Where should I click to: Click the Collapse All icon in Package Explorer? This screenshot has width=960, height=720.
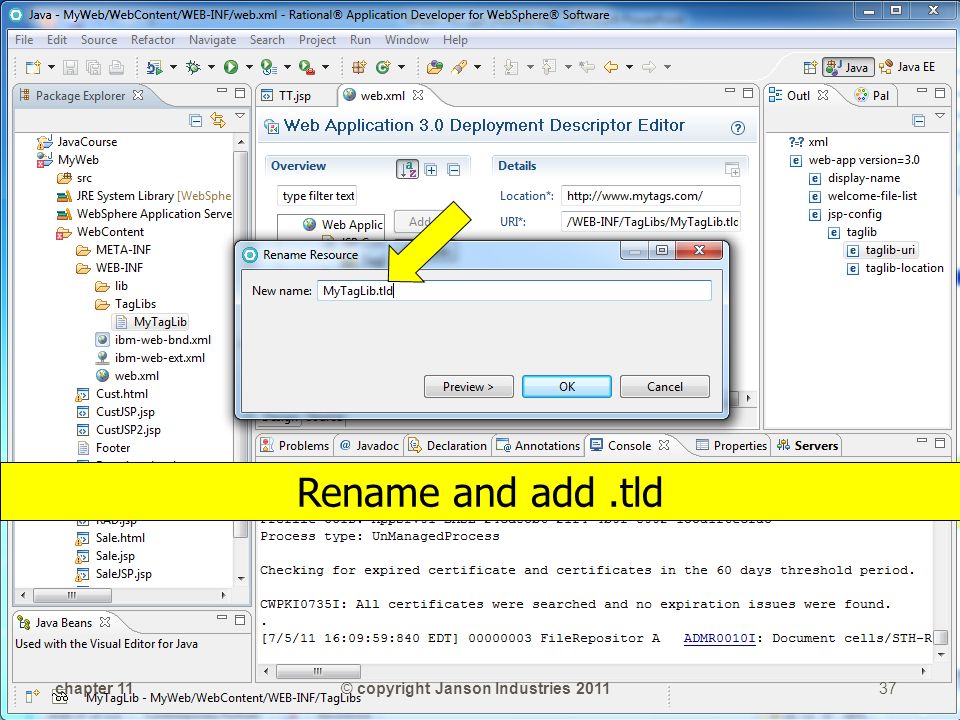[x=196, y=121]
